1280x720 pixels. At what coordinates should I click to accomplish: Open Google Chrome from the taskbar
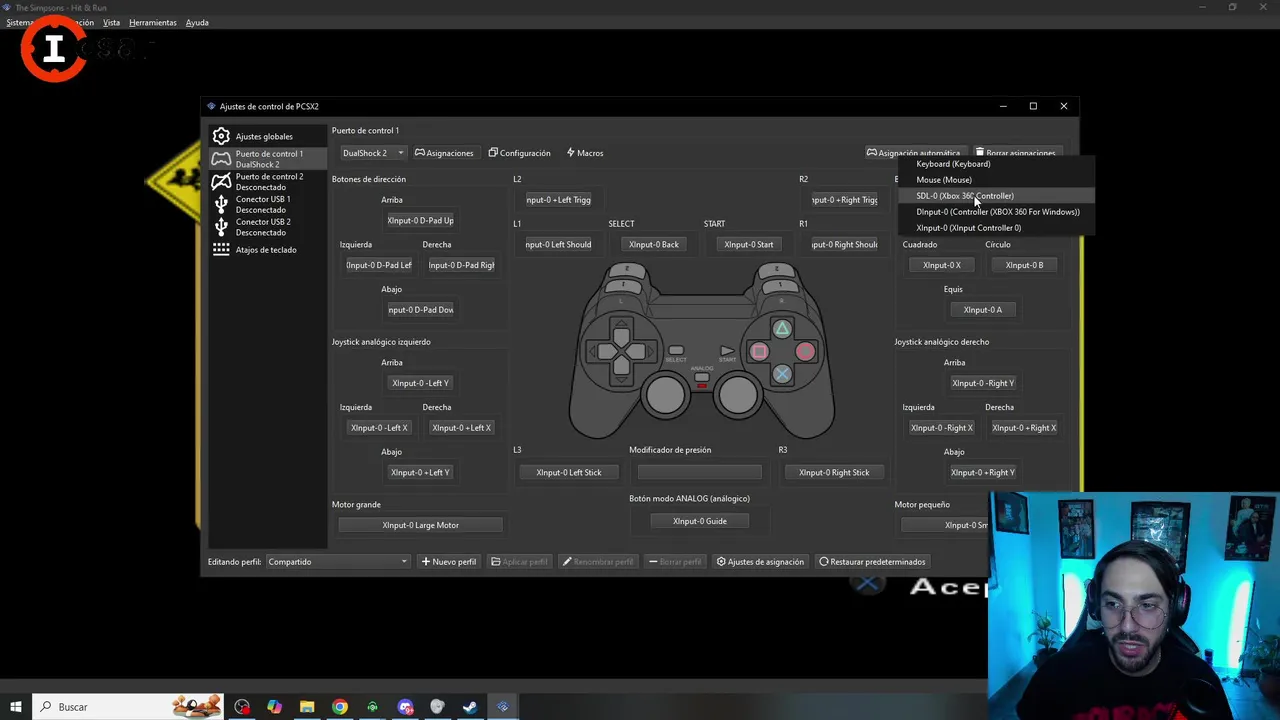coord(340,707)
